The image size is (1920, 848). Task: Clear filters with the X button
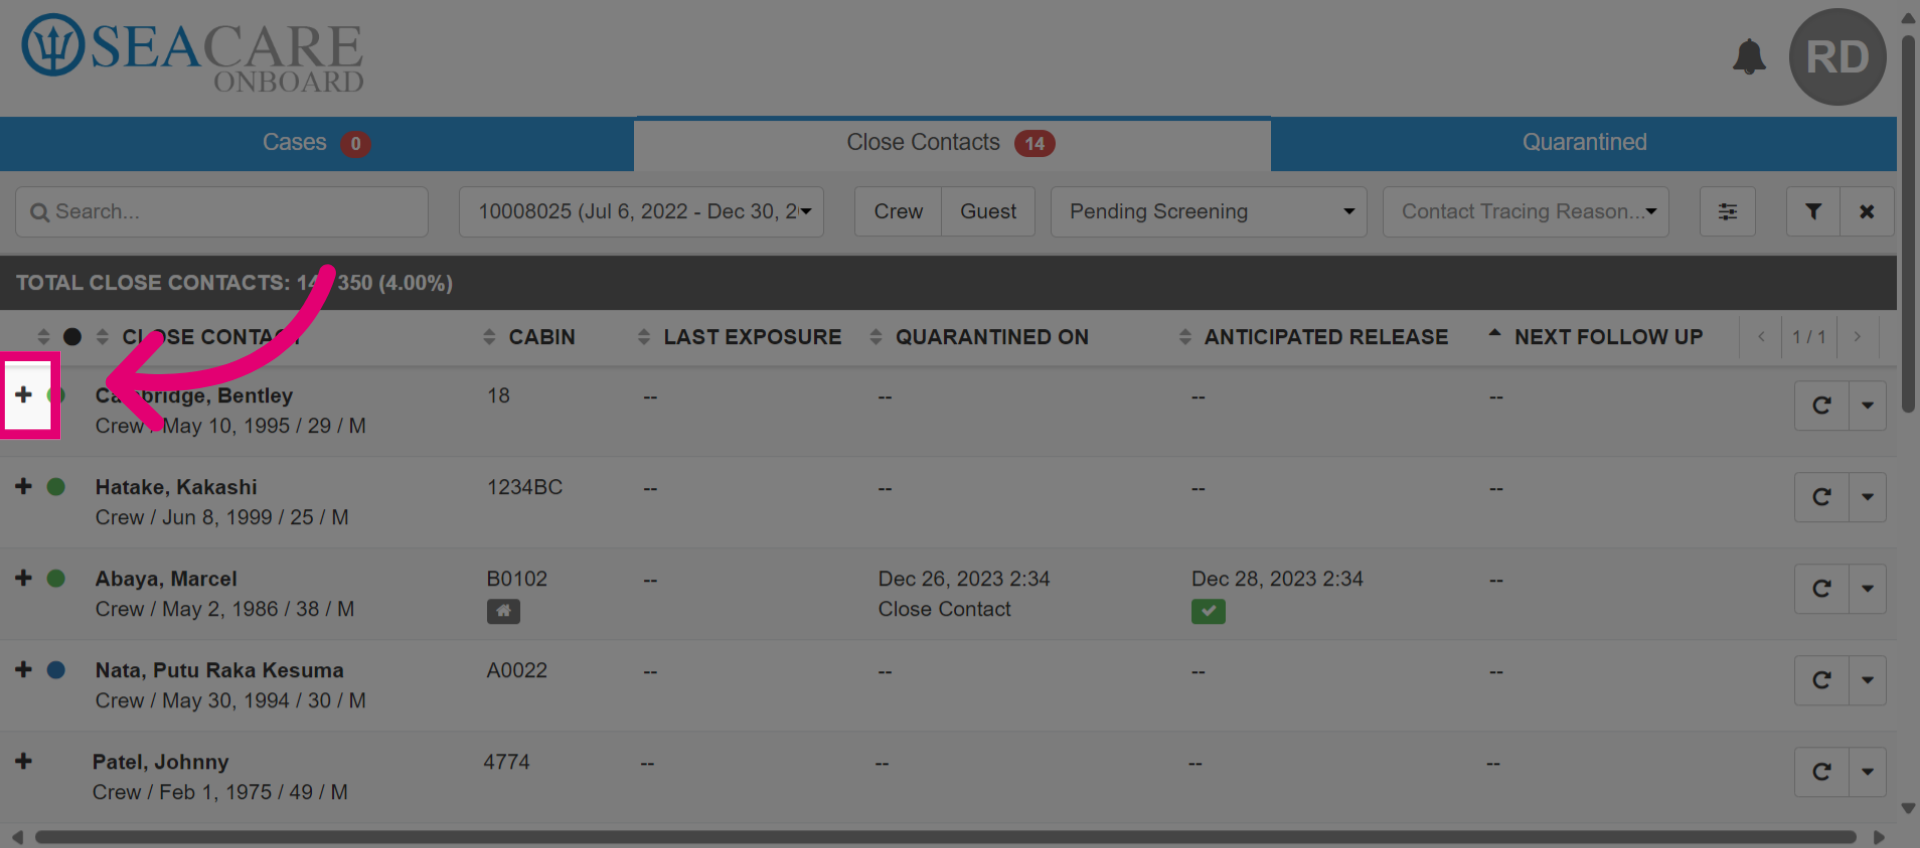(1866, 212)
